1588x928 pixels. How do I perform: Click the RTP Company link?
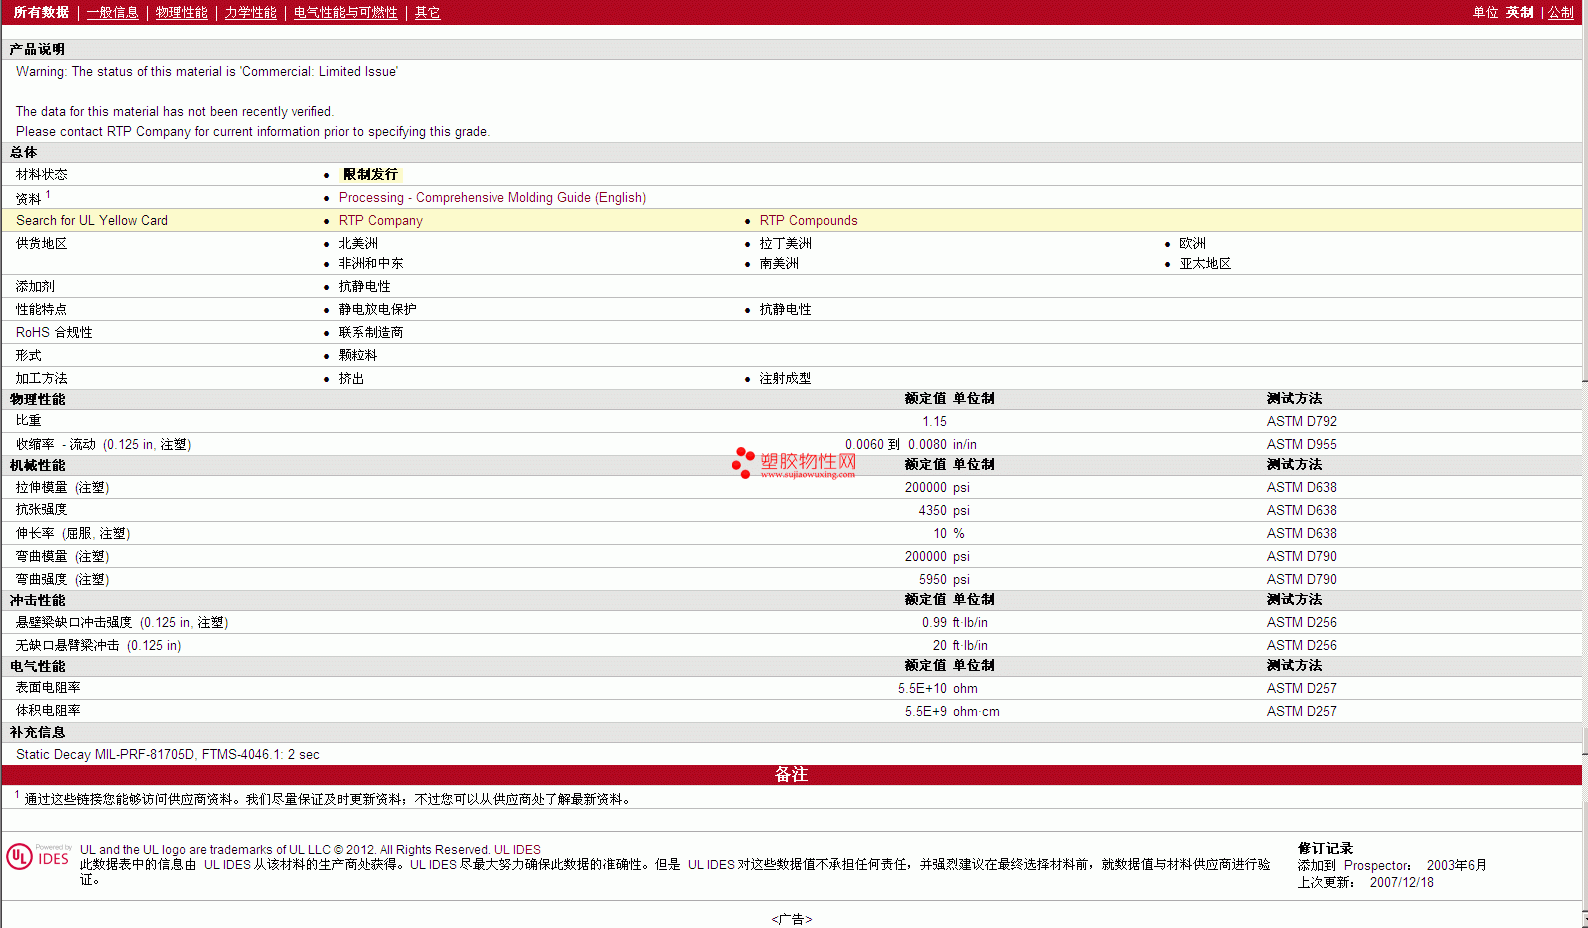(380, 221)
